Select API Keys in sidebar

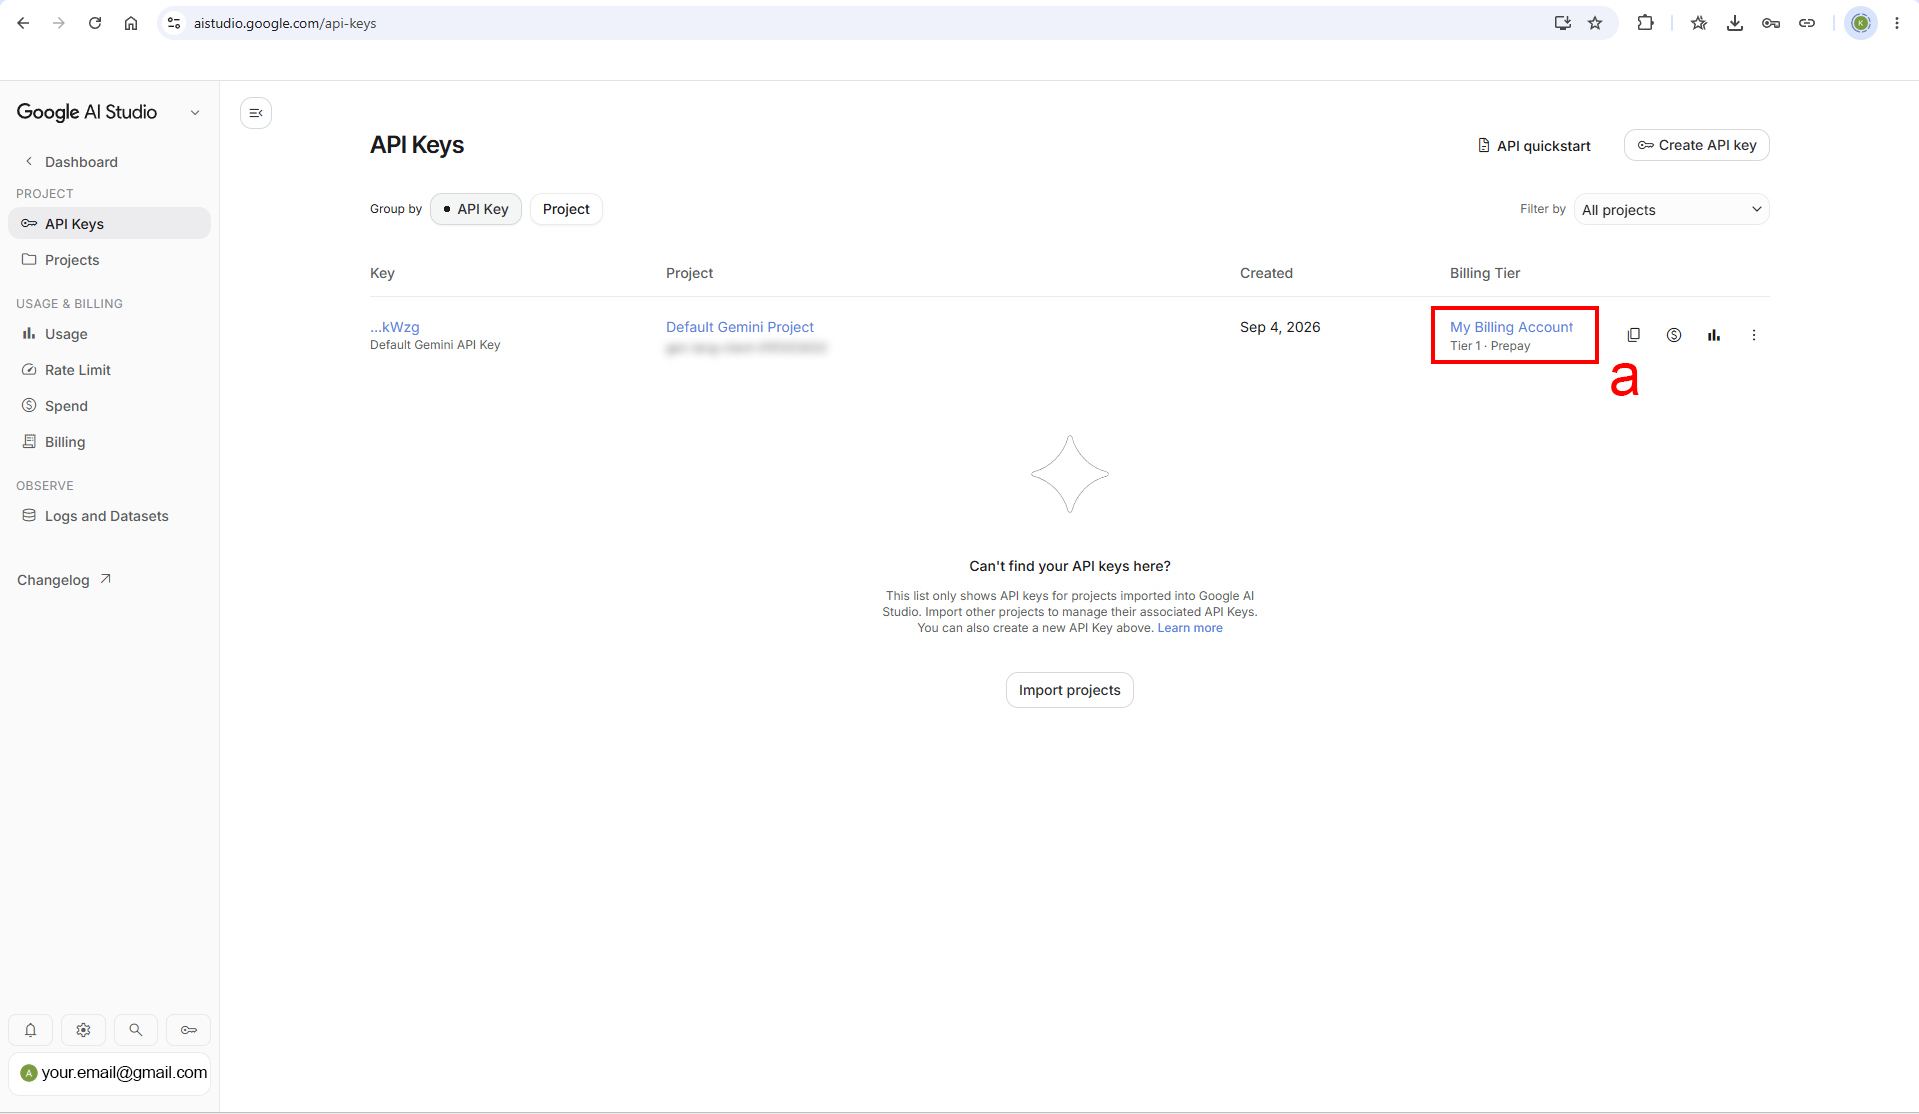click(109, 223)
